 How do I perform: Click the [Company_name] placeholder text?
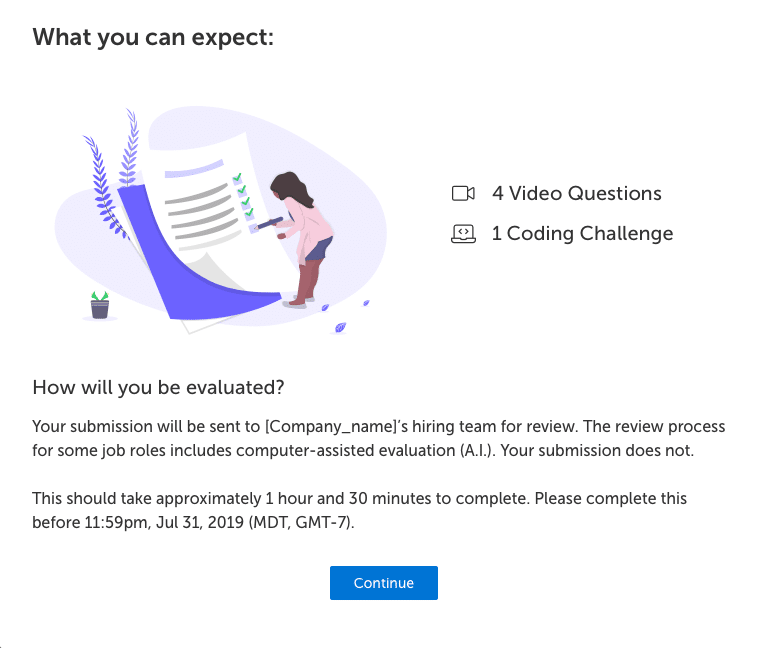[331, 427]
